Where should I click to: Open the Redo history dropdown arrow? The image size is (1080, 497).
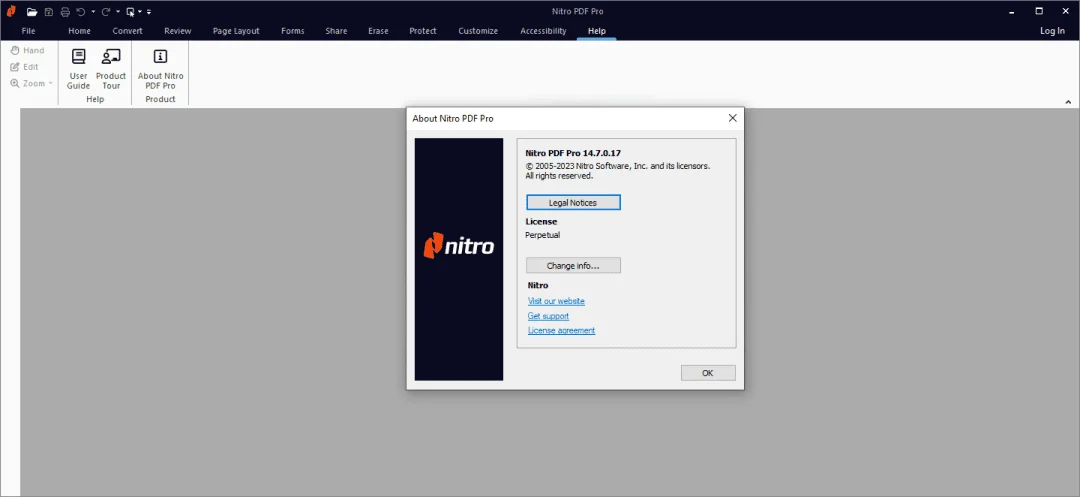click(x=118, y=12)
